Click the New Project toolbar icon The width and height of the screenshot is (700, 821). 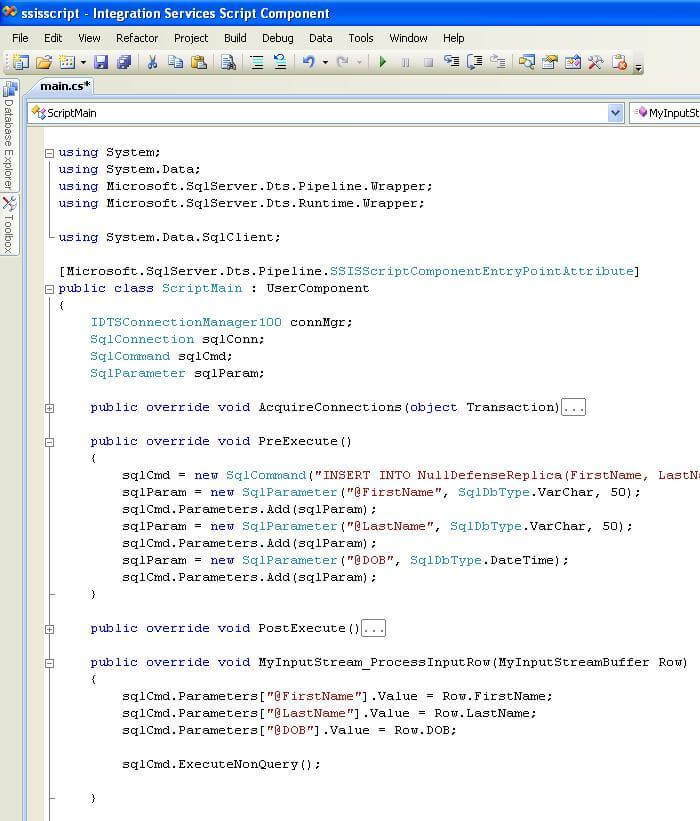click(x=20, y=62)
